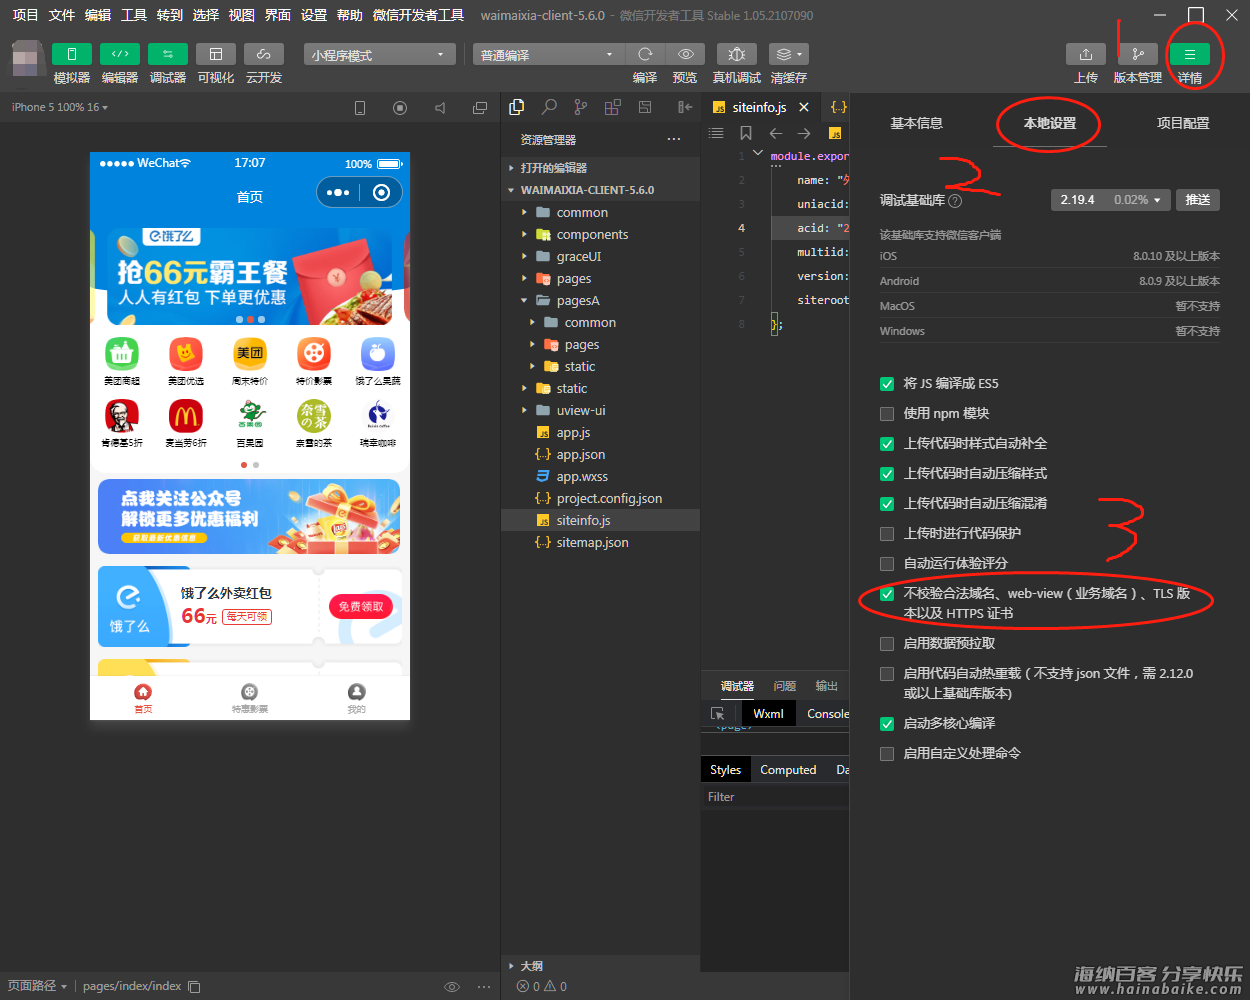Click the 预览 preview eye icon
Screen dimensions: 1250x1000
pyautogui.click(x=685, y=54)
